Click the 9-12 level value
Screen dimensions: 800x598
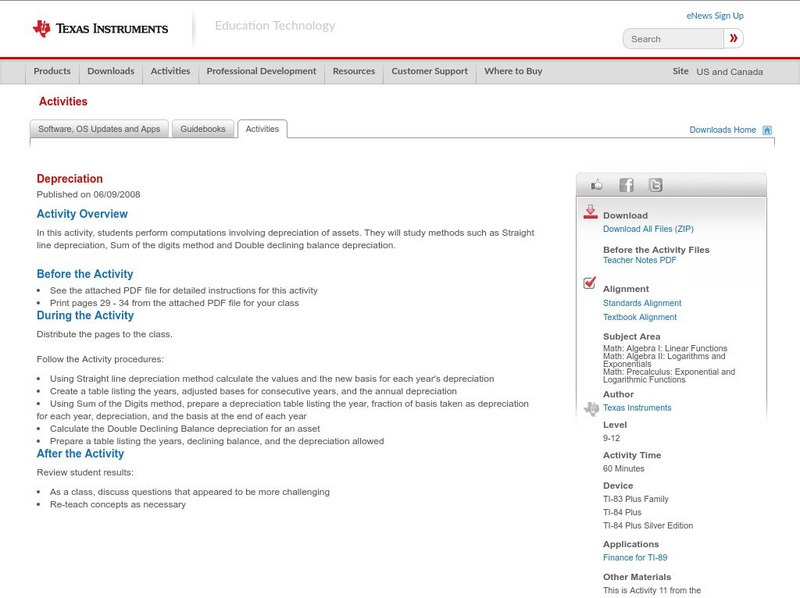[611, 438]
